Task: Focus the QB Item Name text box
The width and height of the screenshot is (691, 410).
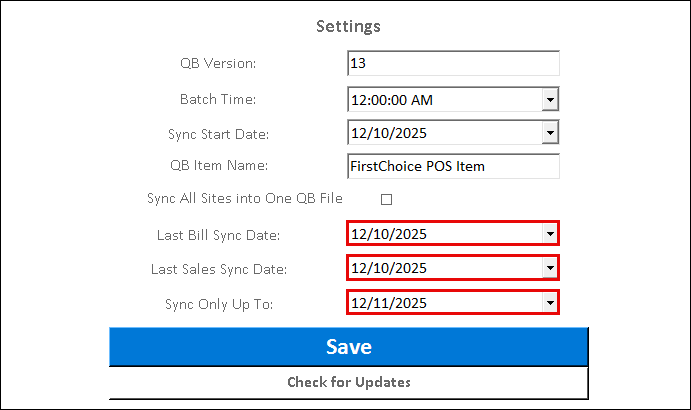Action: click(x=452, y=166)
